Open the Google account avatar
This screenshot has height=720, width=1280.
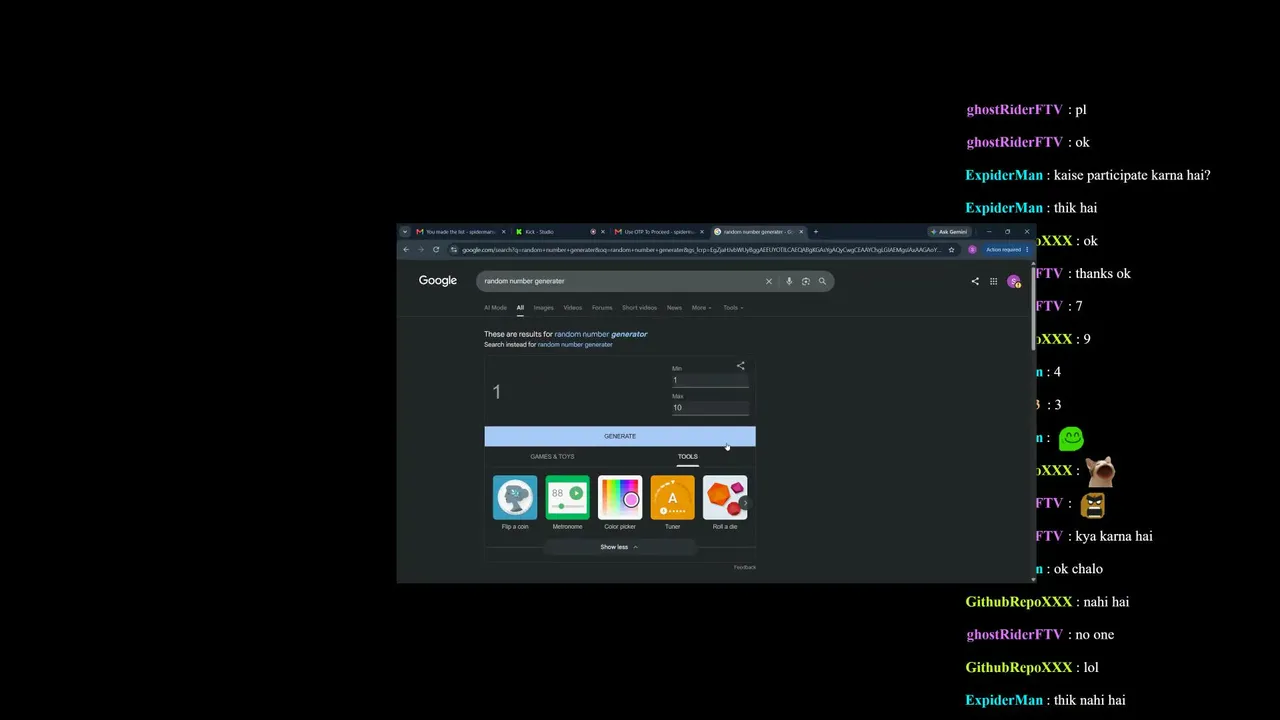pyautogui.click(x=1014, y=281)
